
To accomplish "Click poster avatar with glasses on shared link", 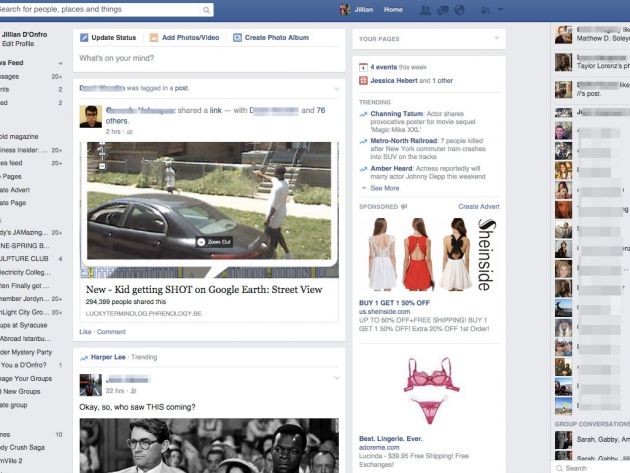I will click(x=90, y=117).
